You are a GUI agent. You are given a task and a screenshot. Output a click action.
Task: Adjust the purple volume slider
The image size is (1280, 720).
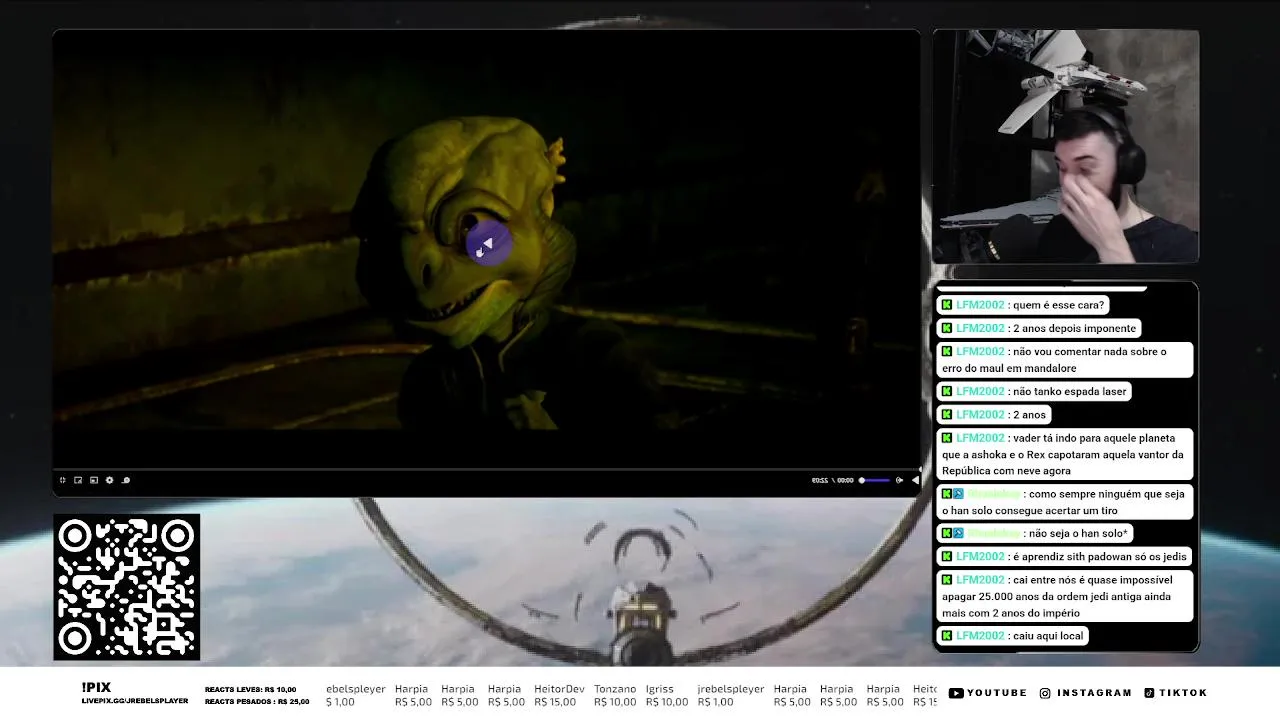(x=875, y=480)
